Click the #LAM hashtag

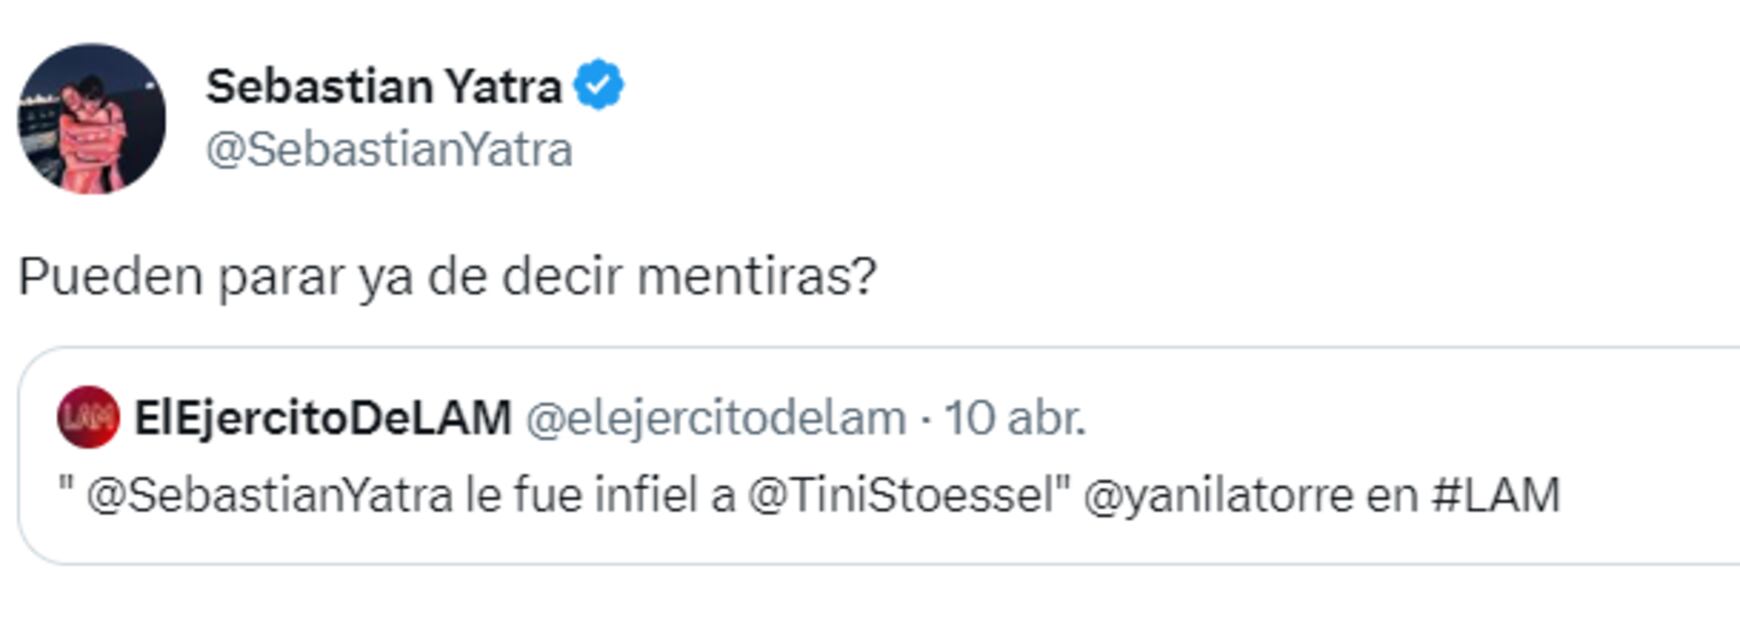click(1495, 495)
